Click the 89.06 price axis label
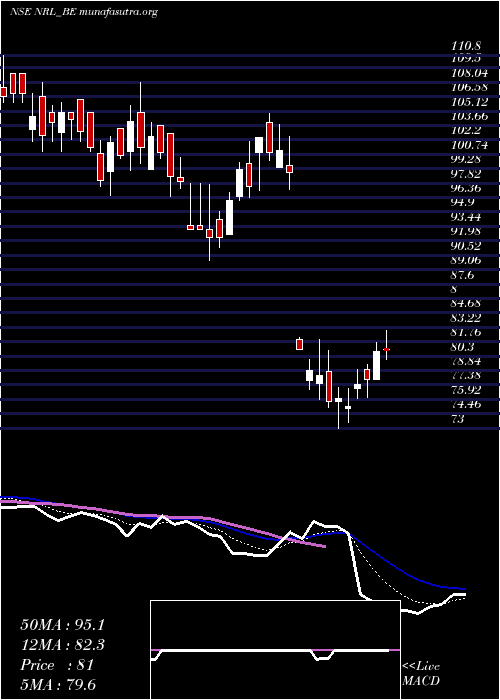This screenshot has height=700, width=500. 468,261
